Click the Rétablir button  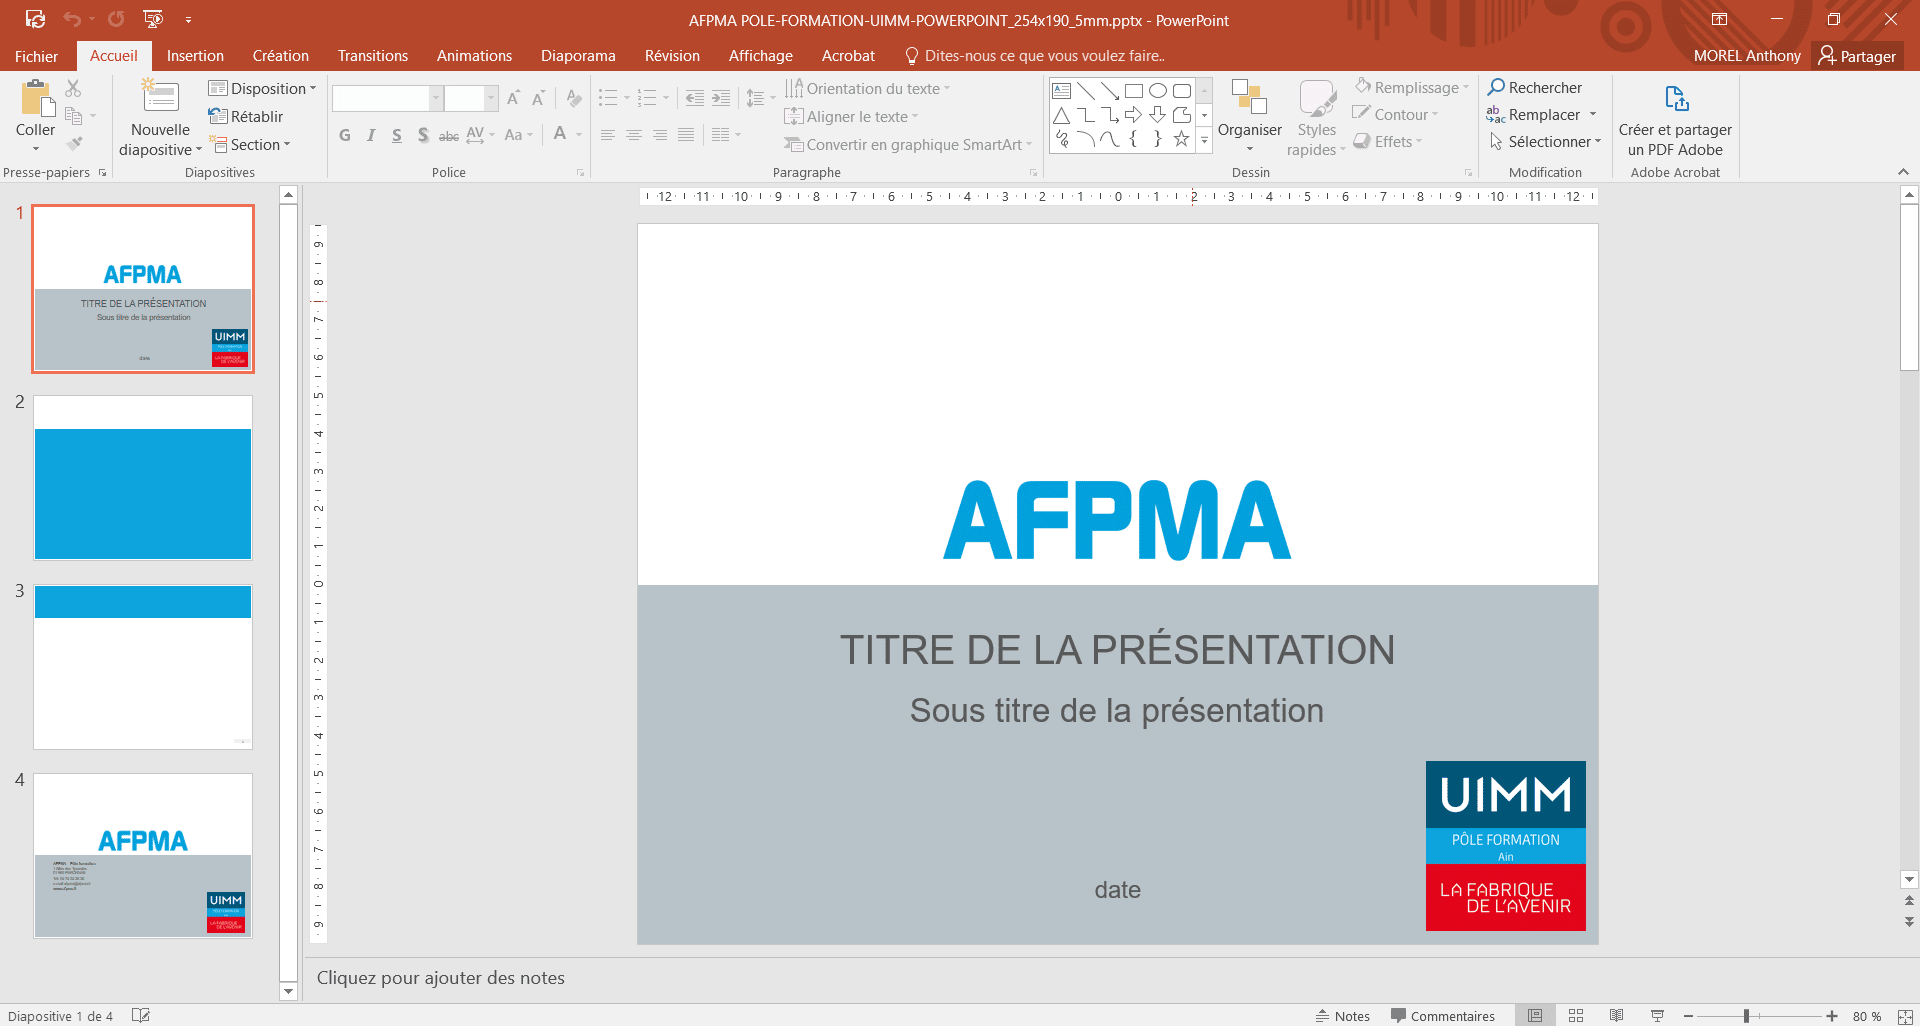click(246, 116)
